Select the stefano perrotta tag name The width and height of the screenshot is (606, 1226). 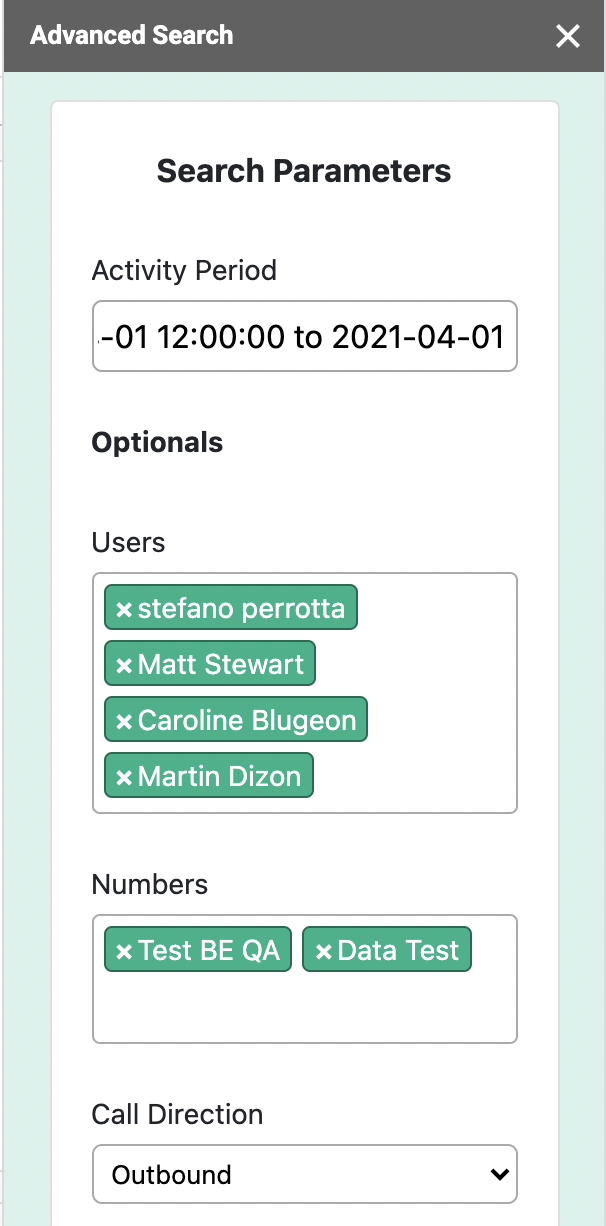(241, 609)
